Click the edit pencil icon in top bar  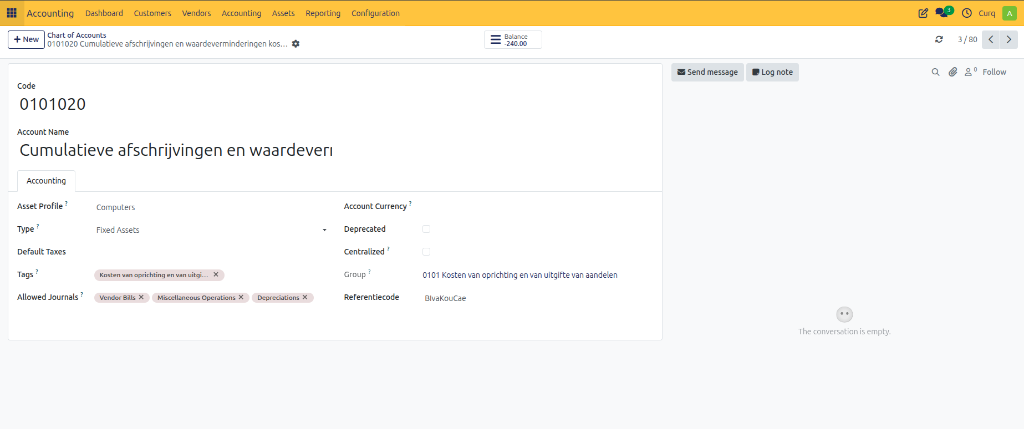click(923, 13)
